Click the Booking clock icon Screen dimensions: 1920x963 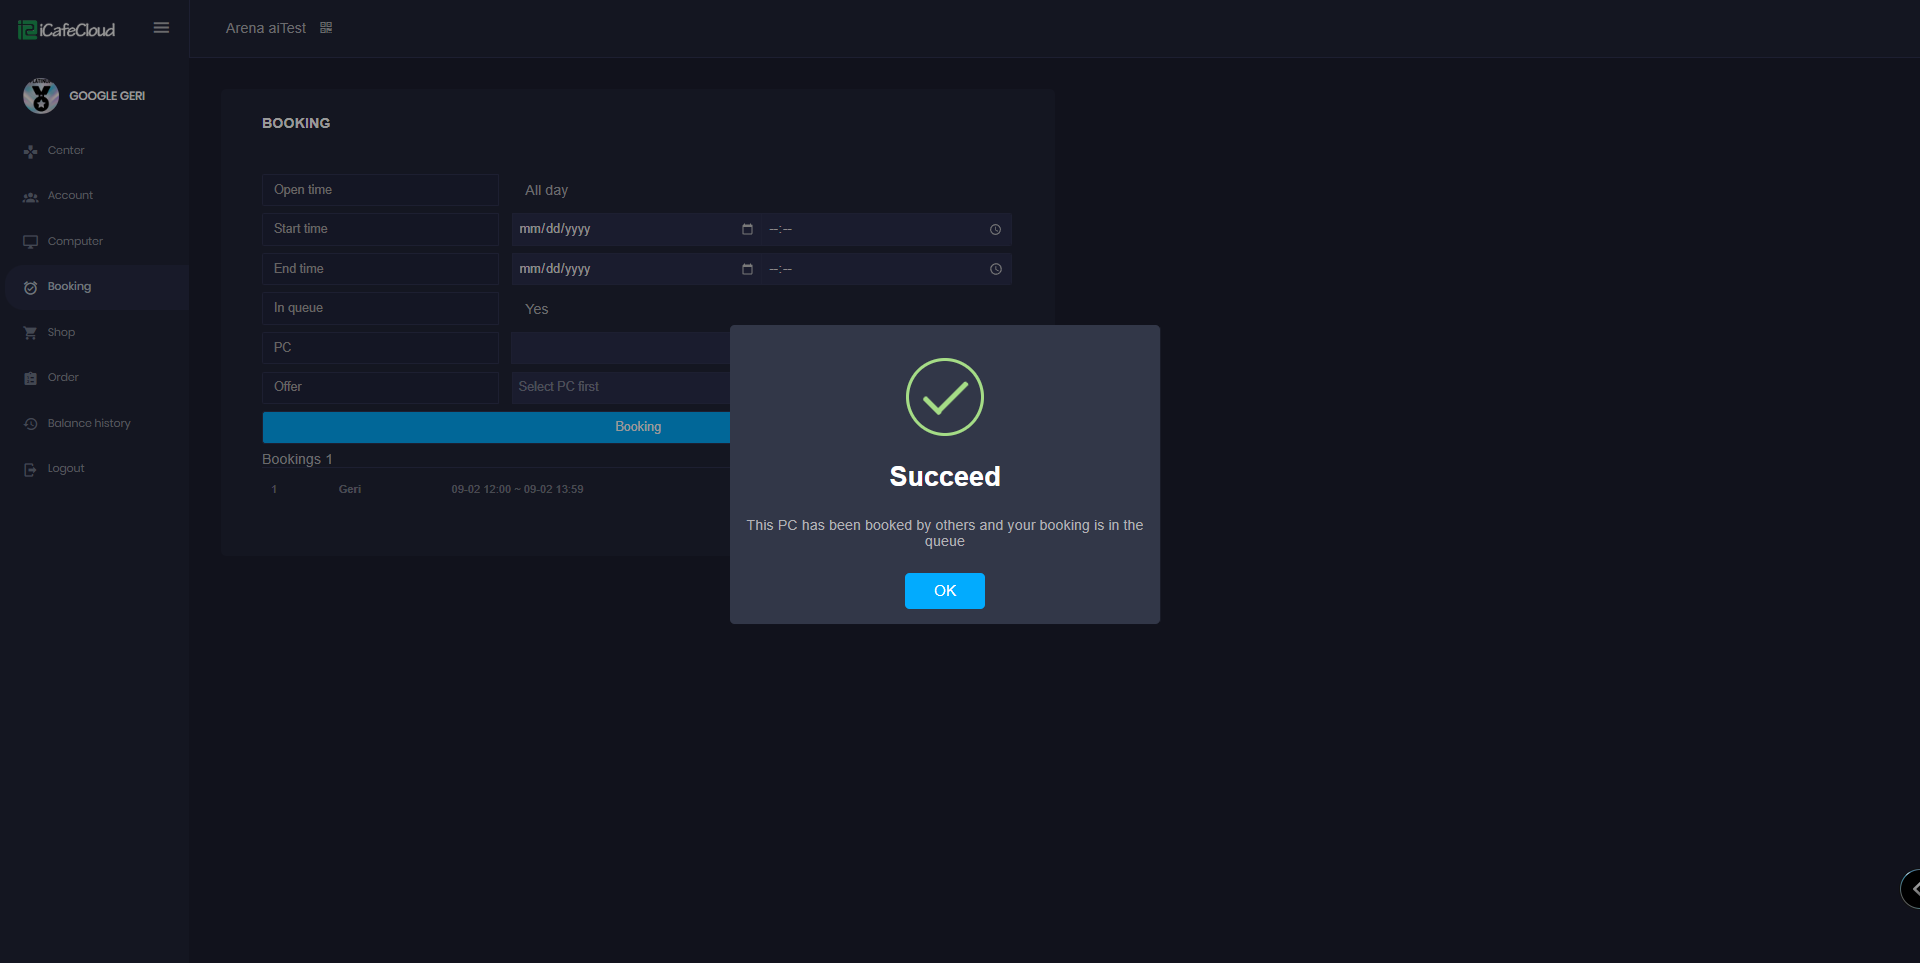tap(31, 288)
